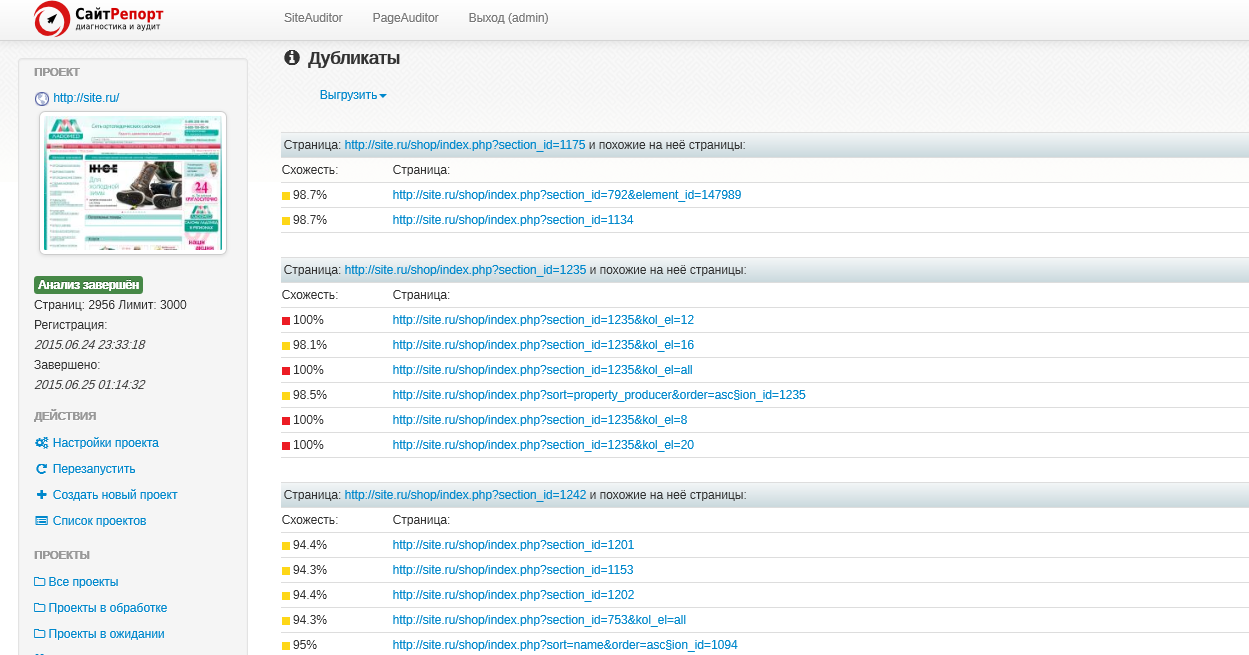Open SiteAuditor in the top menu
This screenshot has width=1249, height=655.
pyautogui.click(x=313, y=18)
